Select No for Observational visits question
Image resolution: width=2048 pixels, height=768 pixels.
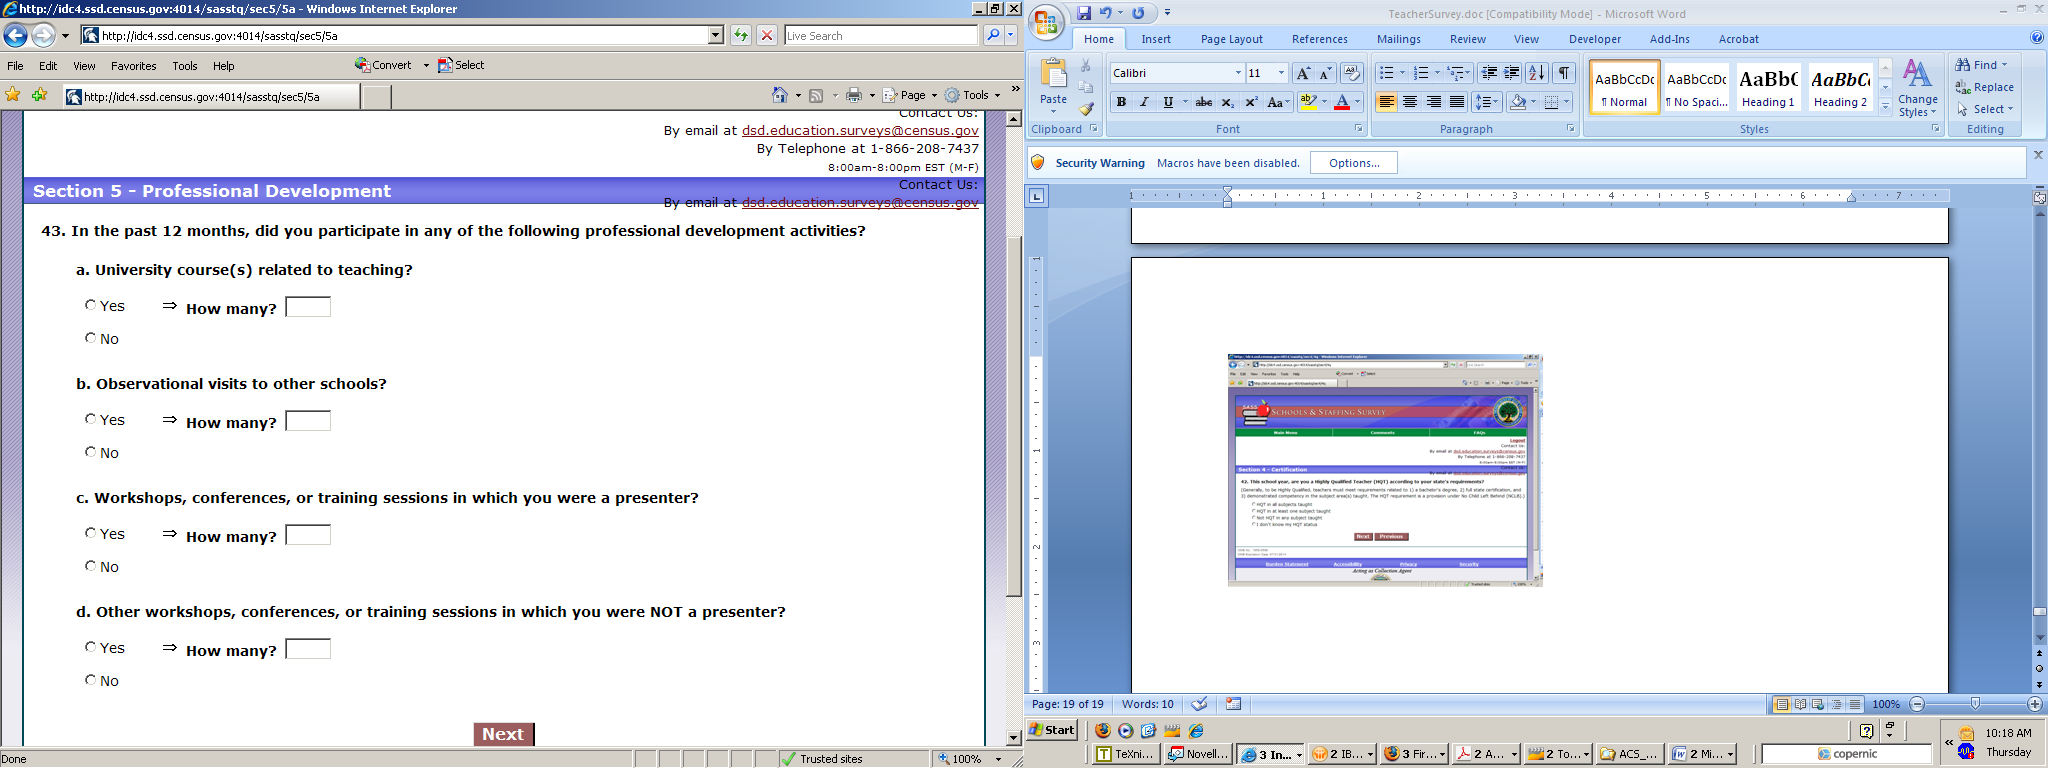91,452
